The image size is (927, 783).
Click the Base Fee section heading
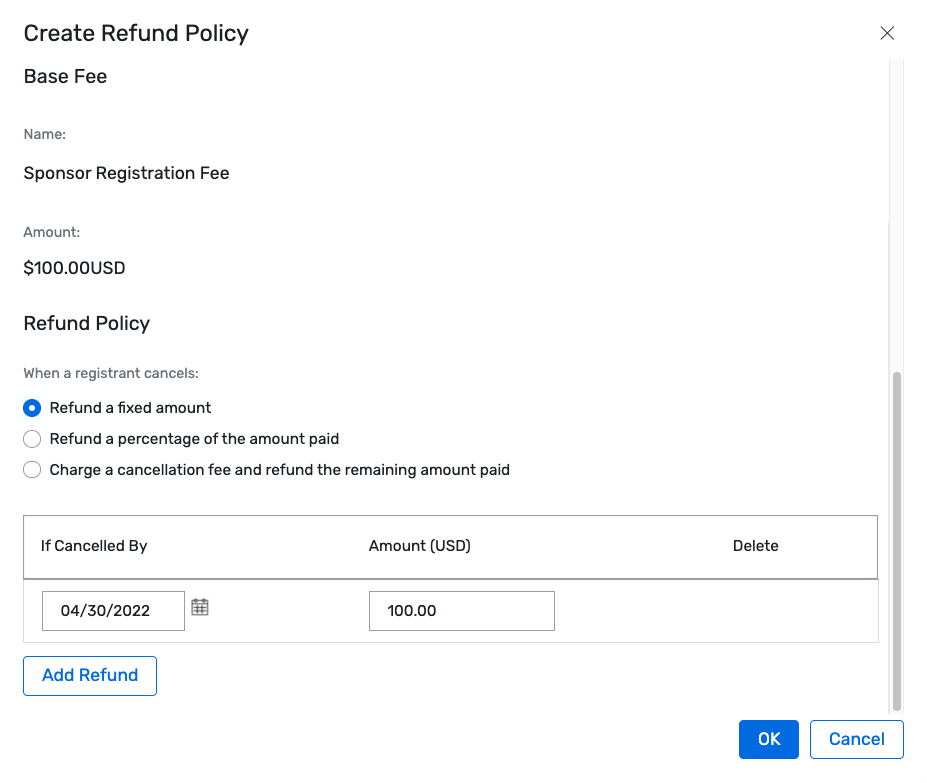click(65, 76)
